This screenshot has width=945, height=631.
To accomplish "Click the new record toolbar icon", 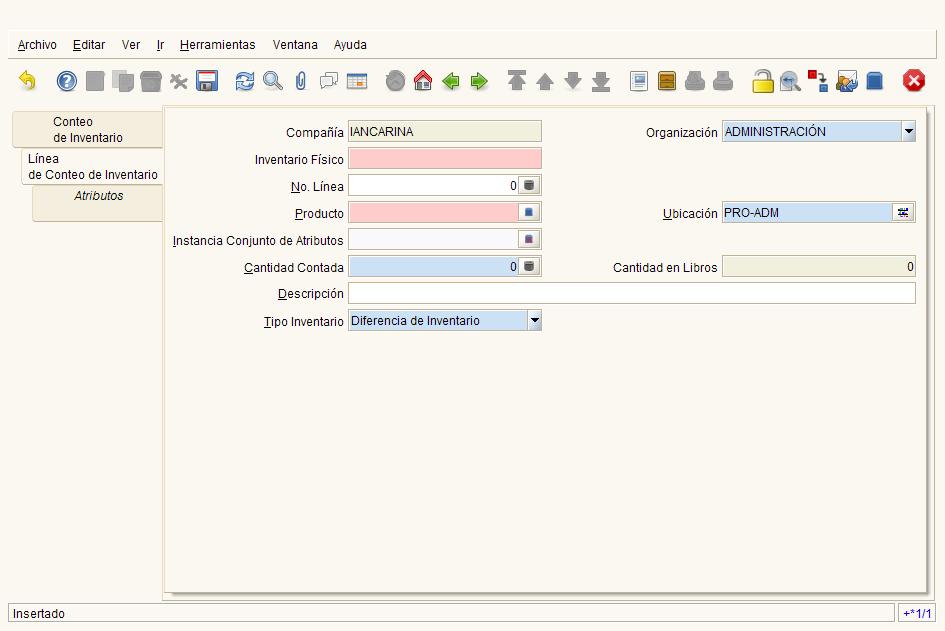I will (x=95, y=81).
